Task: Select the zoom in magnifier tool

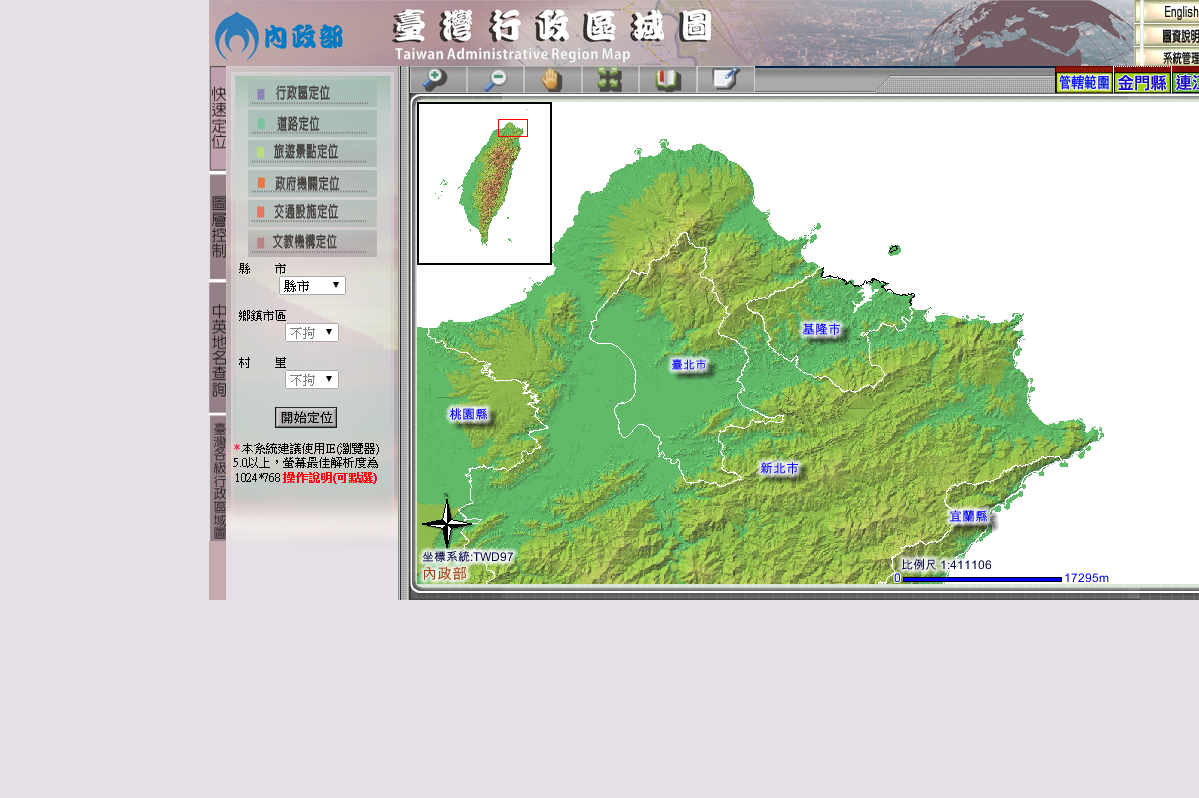Action: point(437,80)
